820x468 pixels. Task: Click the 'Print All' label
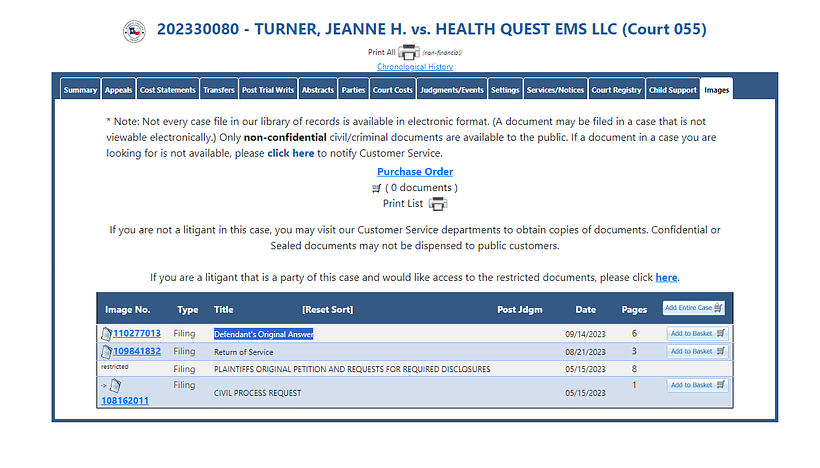(x=382, y=52)
